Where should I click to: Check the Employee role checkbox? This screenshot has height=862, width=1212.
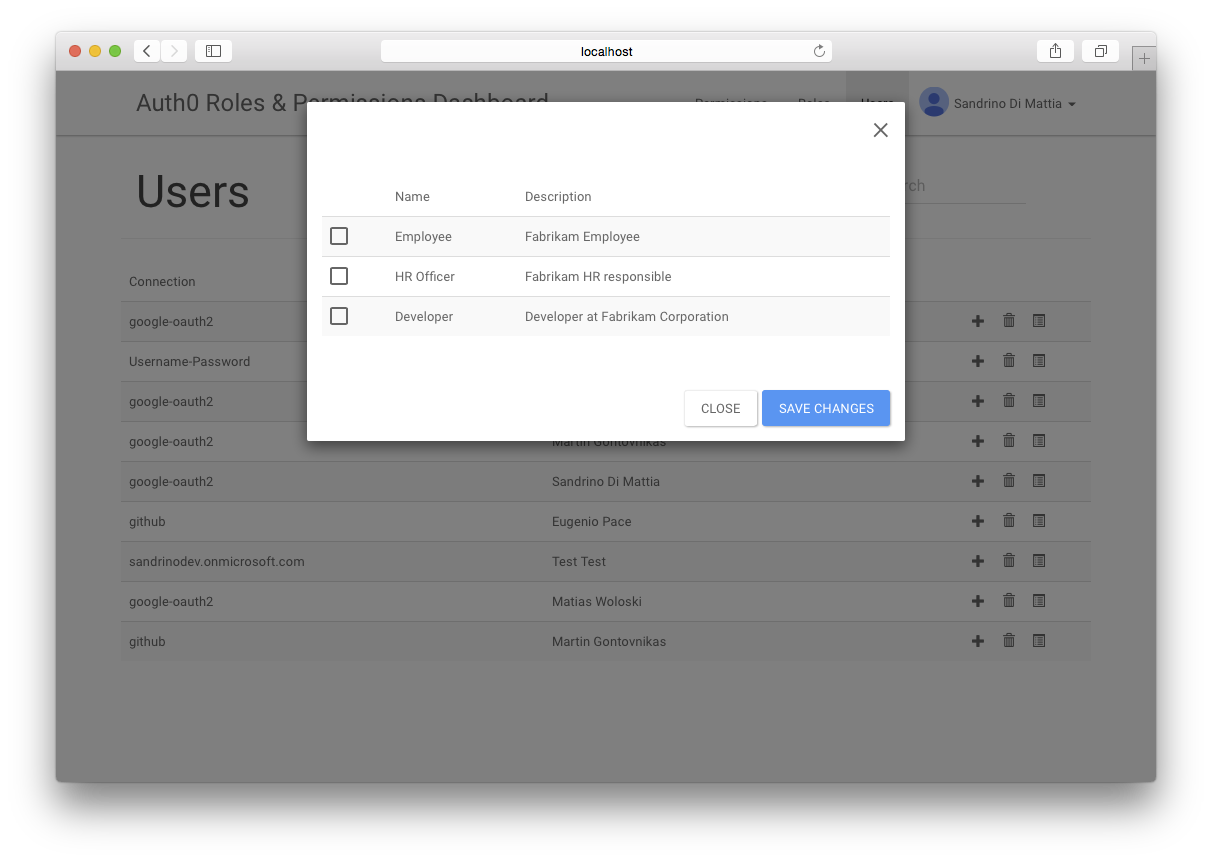[339, 236]
